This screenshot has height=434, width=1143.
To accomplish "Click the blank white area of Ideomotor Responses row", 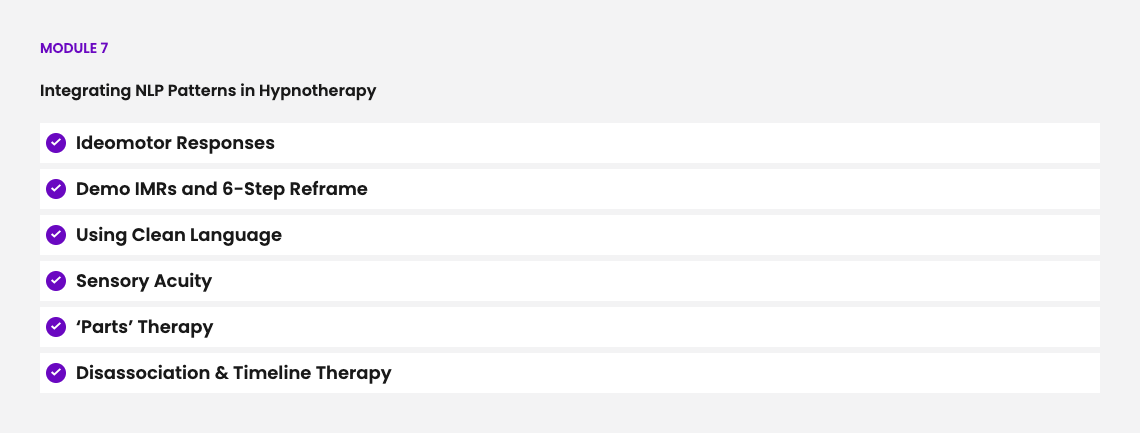I will click(685, 143).
